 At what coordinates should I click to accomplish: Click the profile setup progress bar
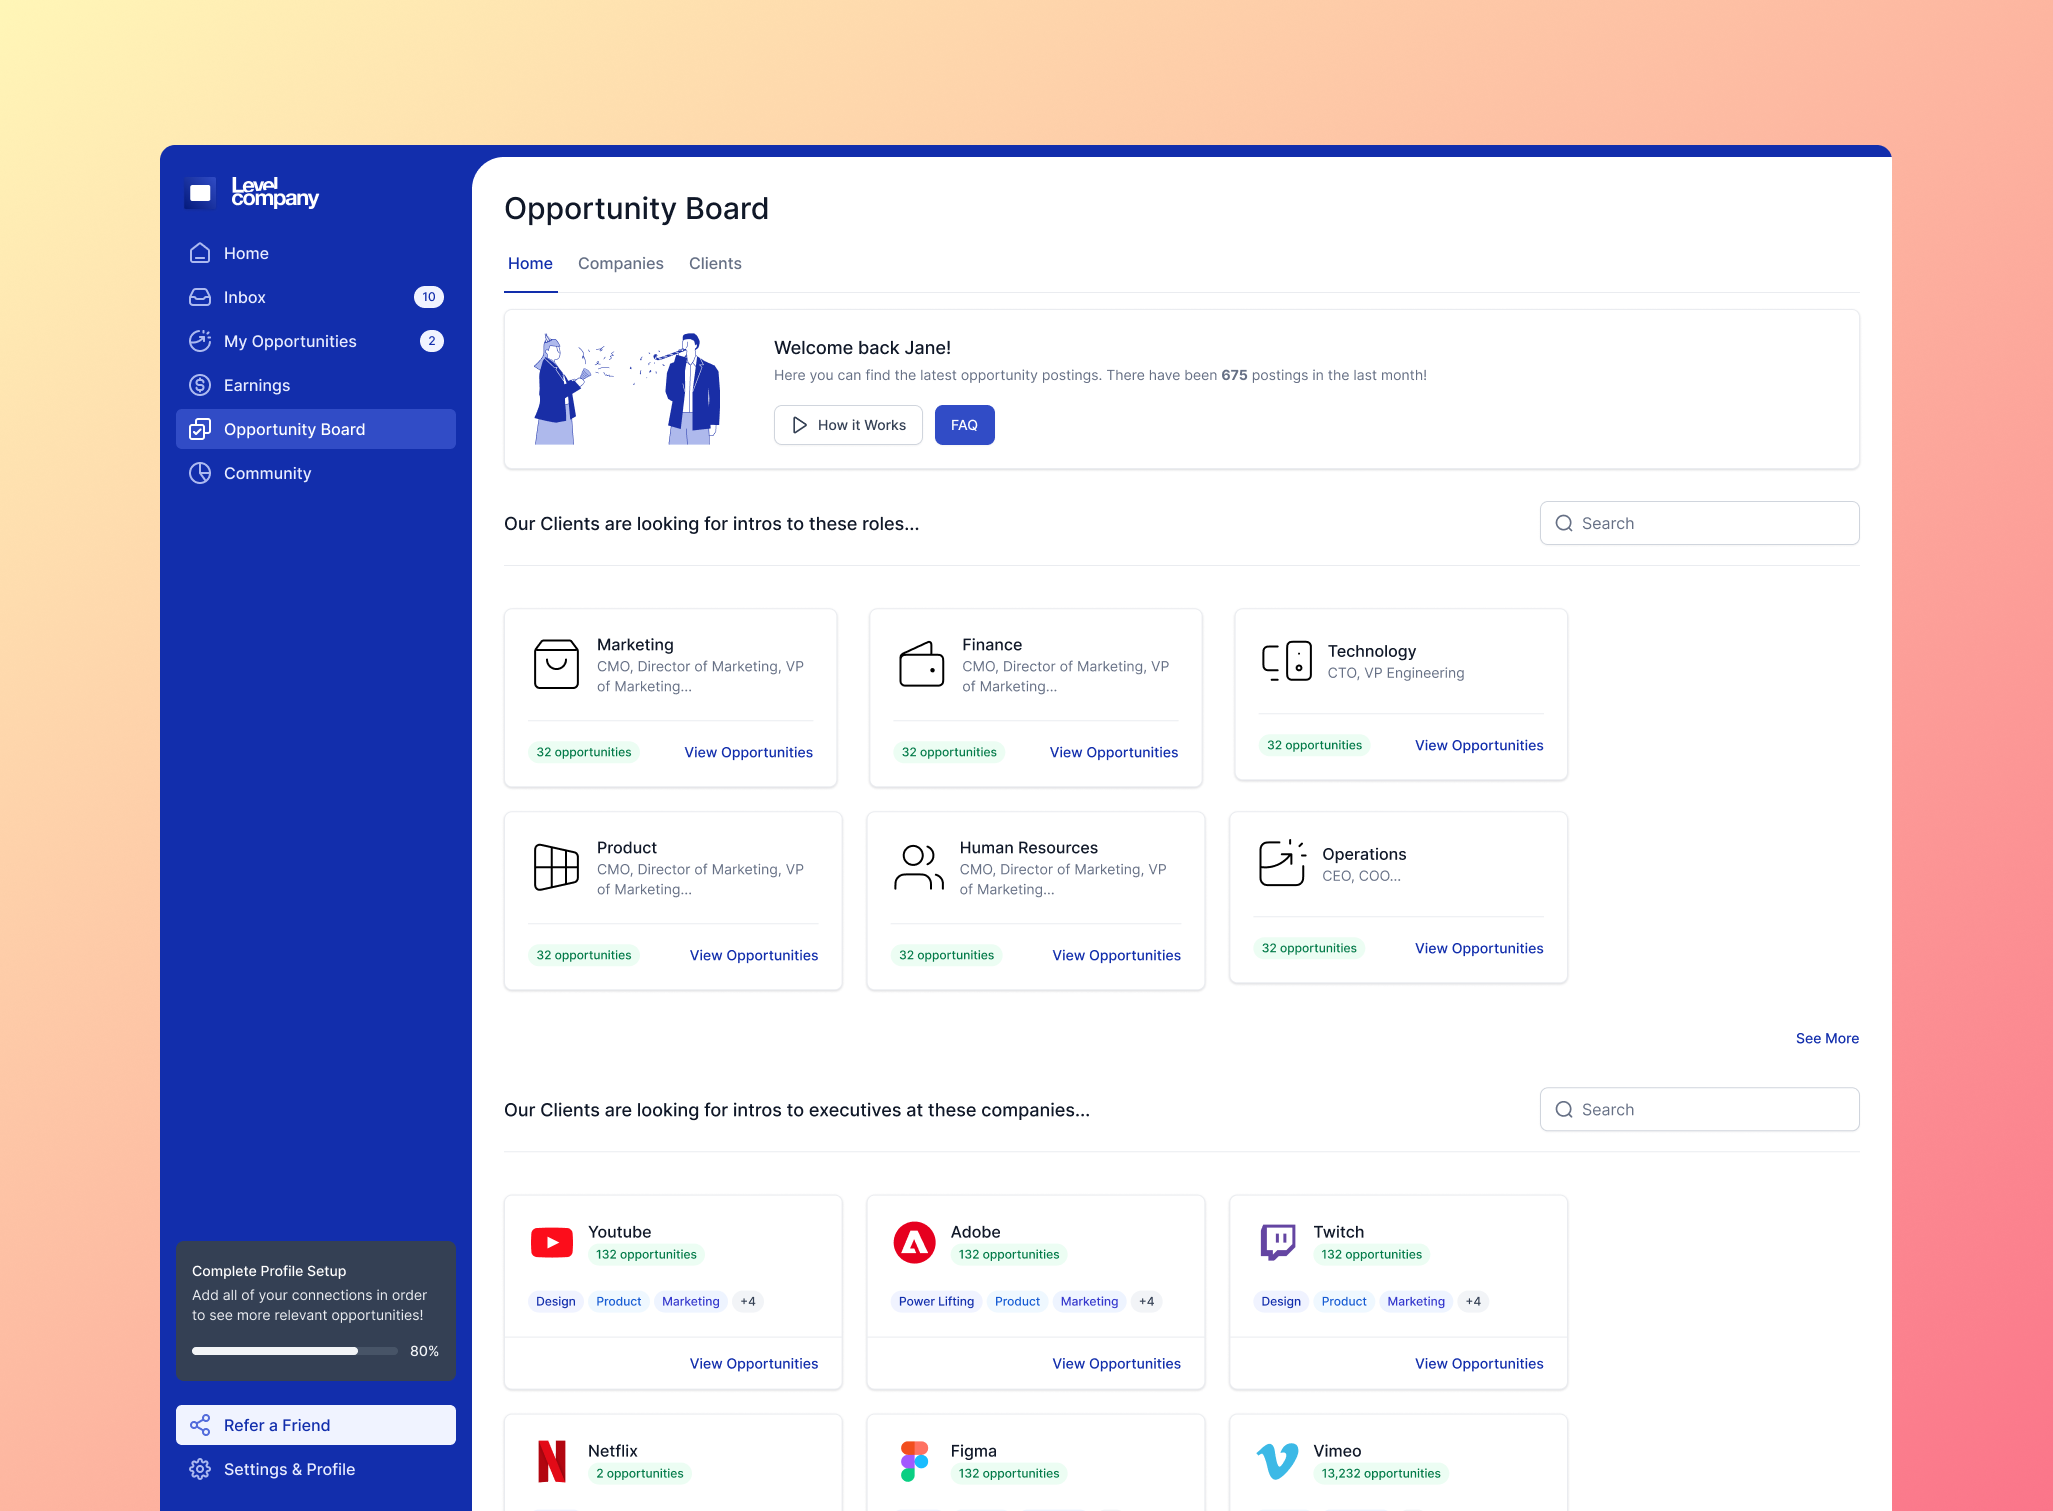click(295, 1351)
